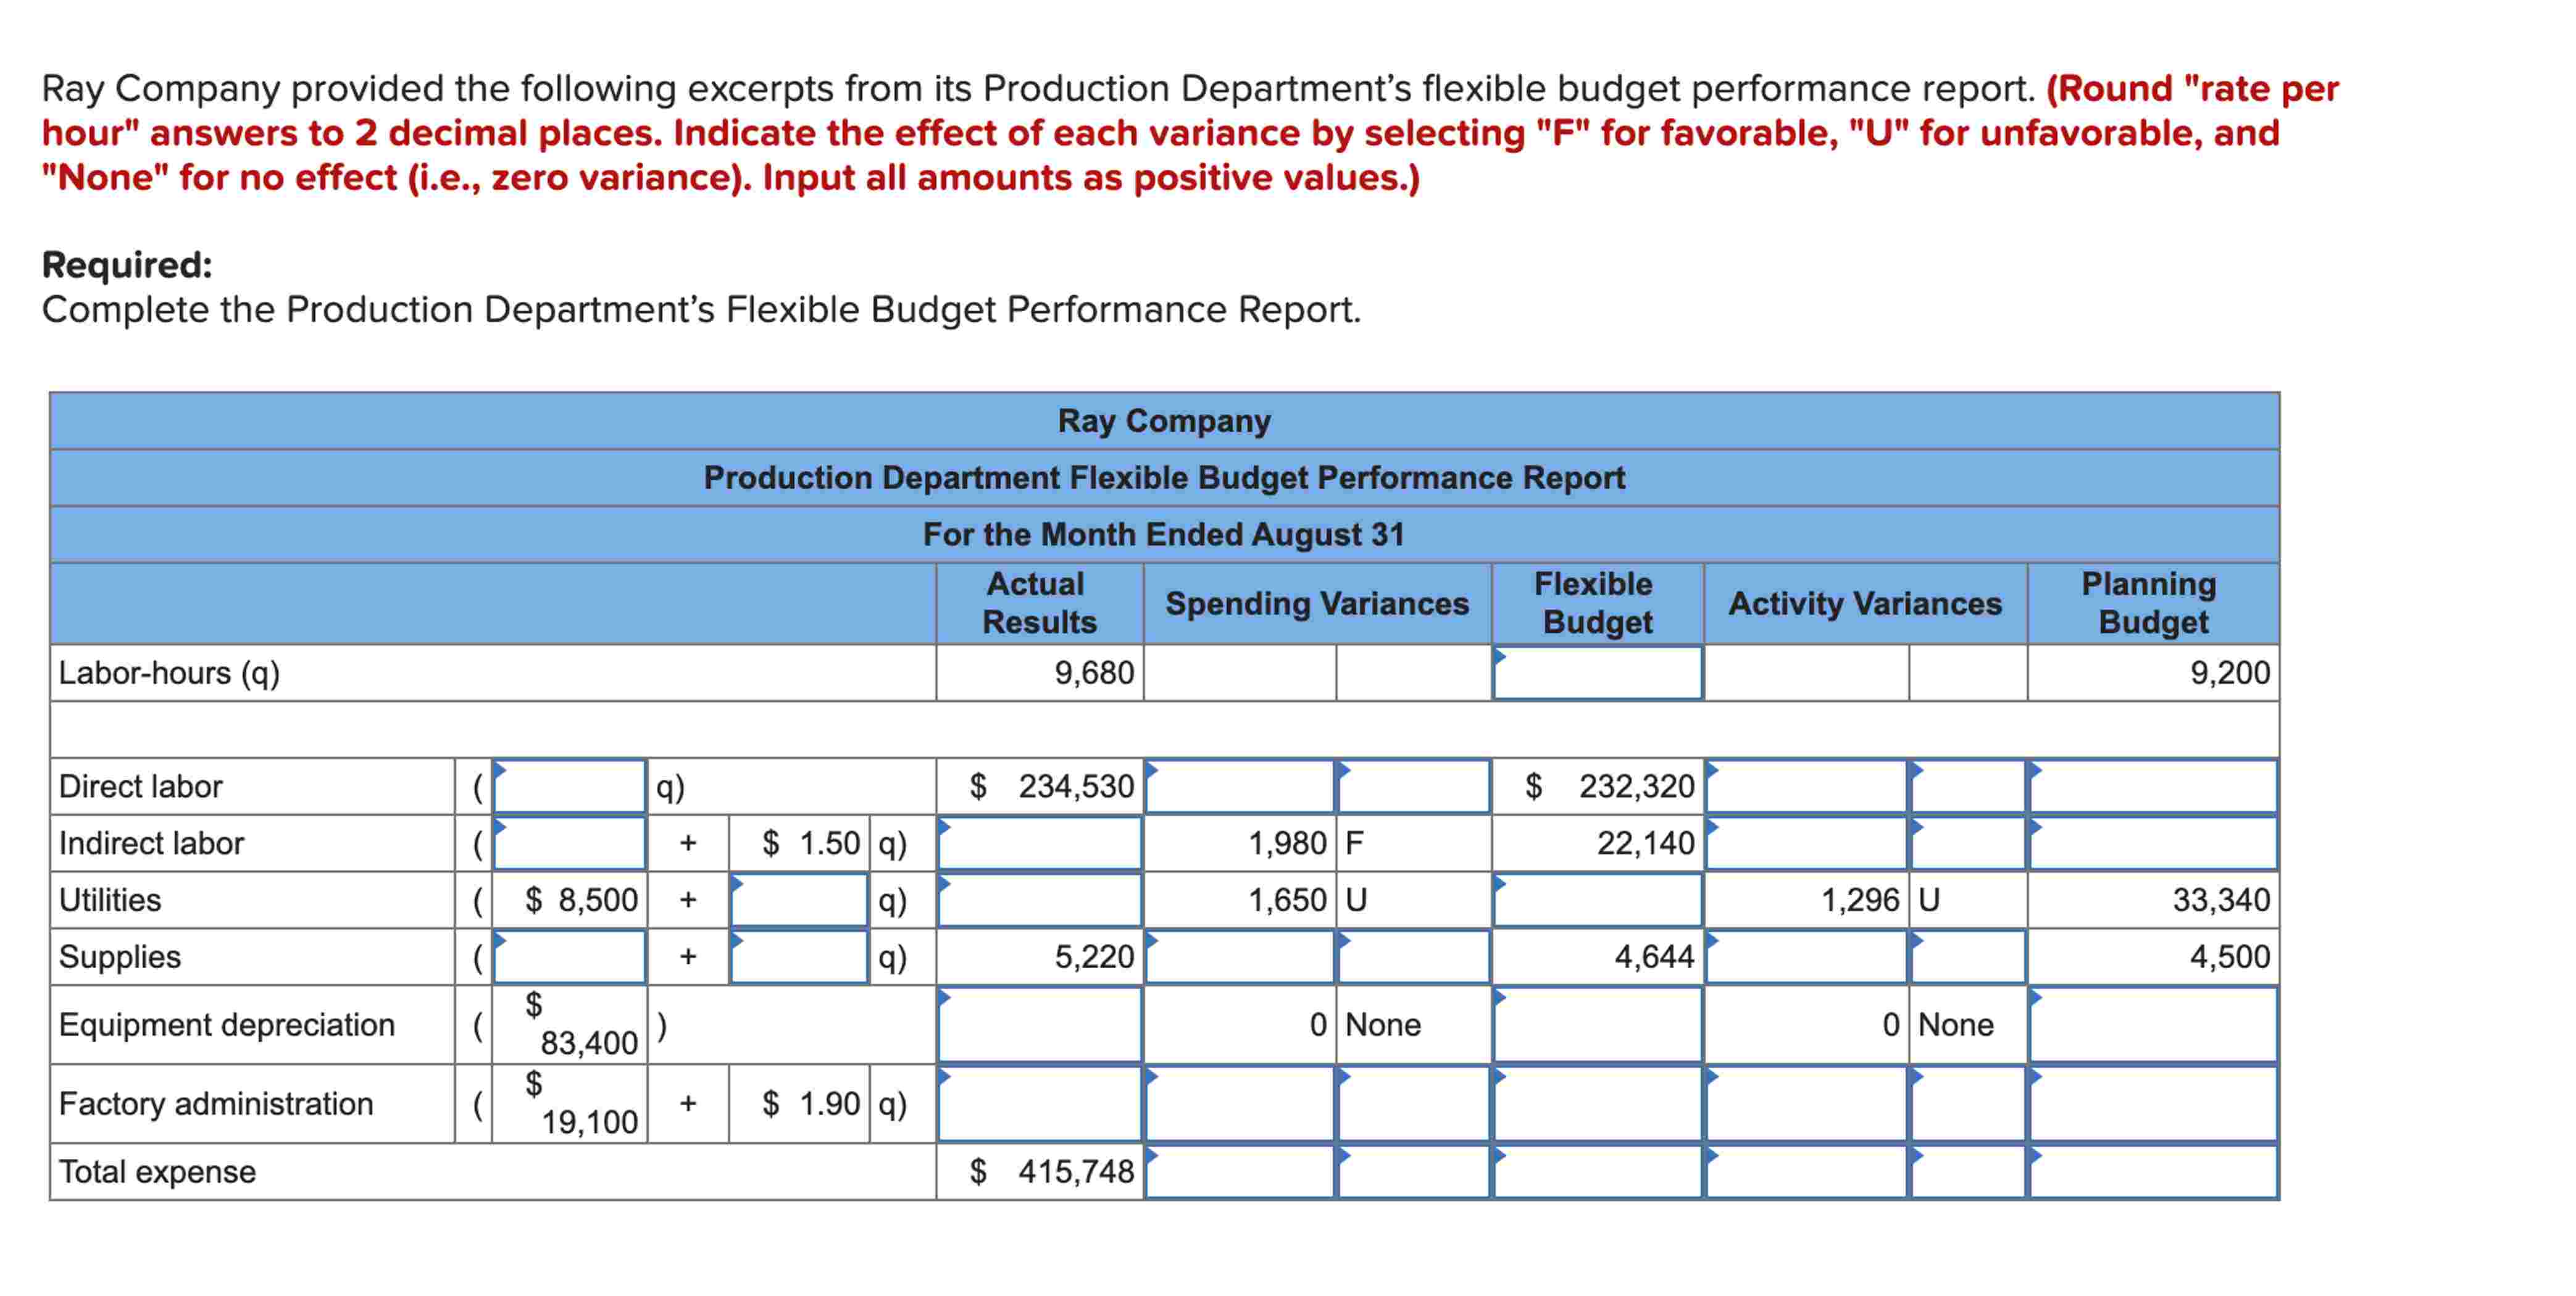Click Direct labor activity variance amount field
Screen dimensions: 2576x1296
click(x=1806, y=786)
